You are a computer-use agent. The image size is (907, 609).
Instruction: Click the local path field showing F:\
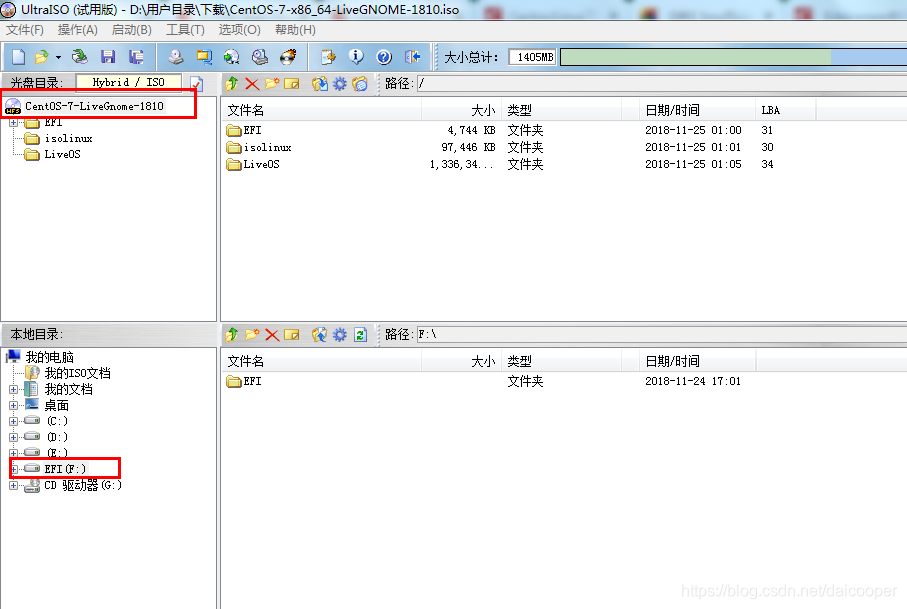tap(662, 334)
